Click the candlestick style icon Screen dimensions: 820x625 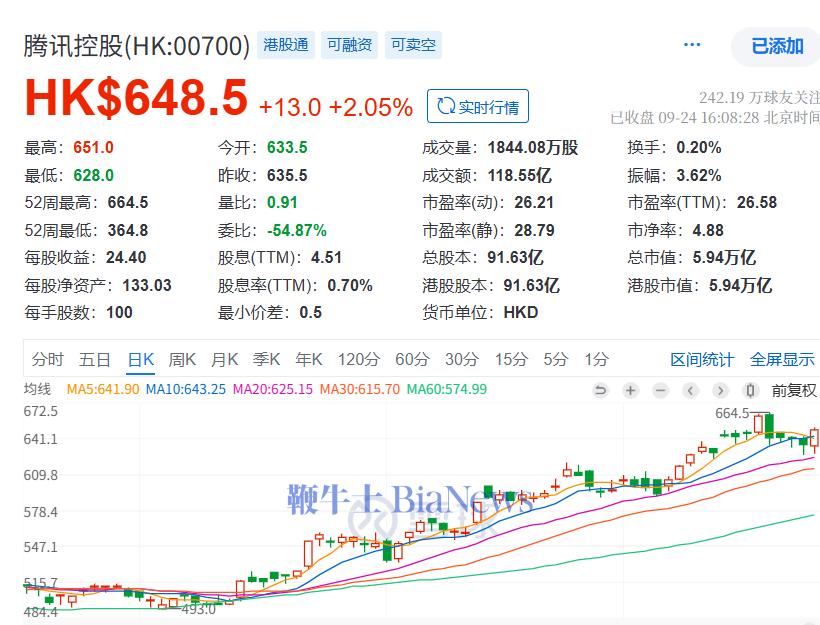pos(752,390)
